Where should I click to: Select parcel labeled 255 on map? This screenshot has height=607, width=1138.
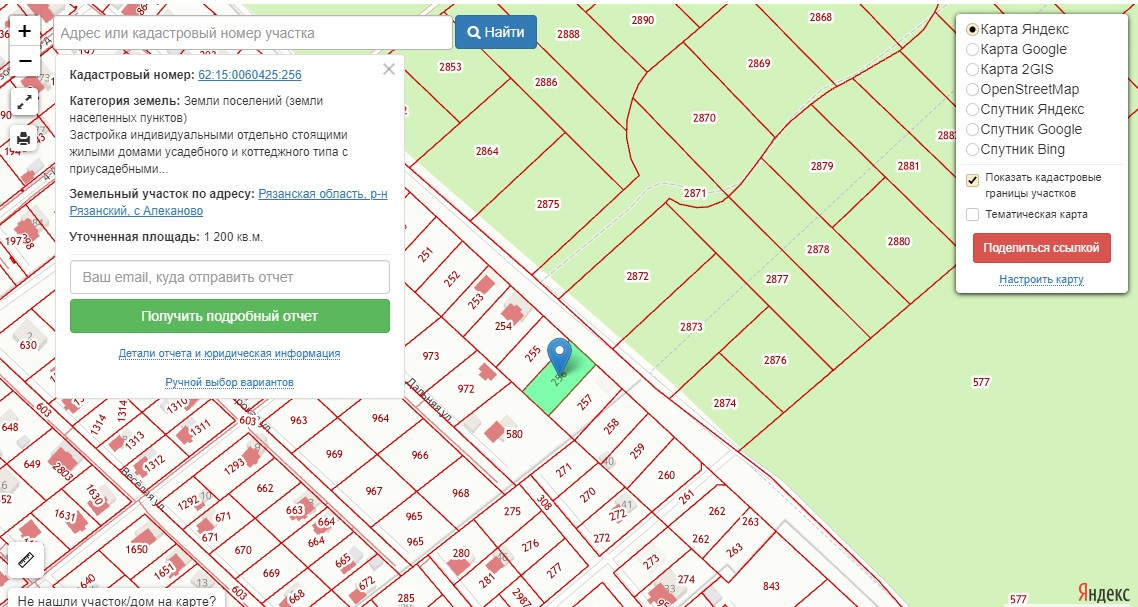[533, 354]
